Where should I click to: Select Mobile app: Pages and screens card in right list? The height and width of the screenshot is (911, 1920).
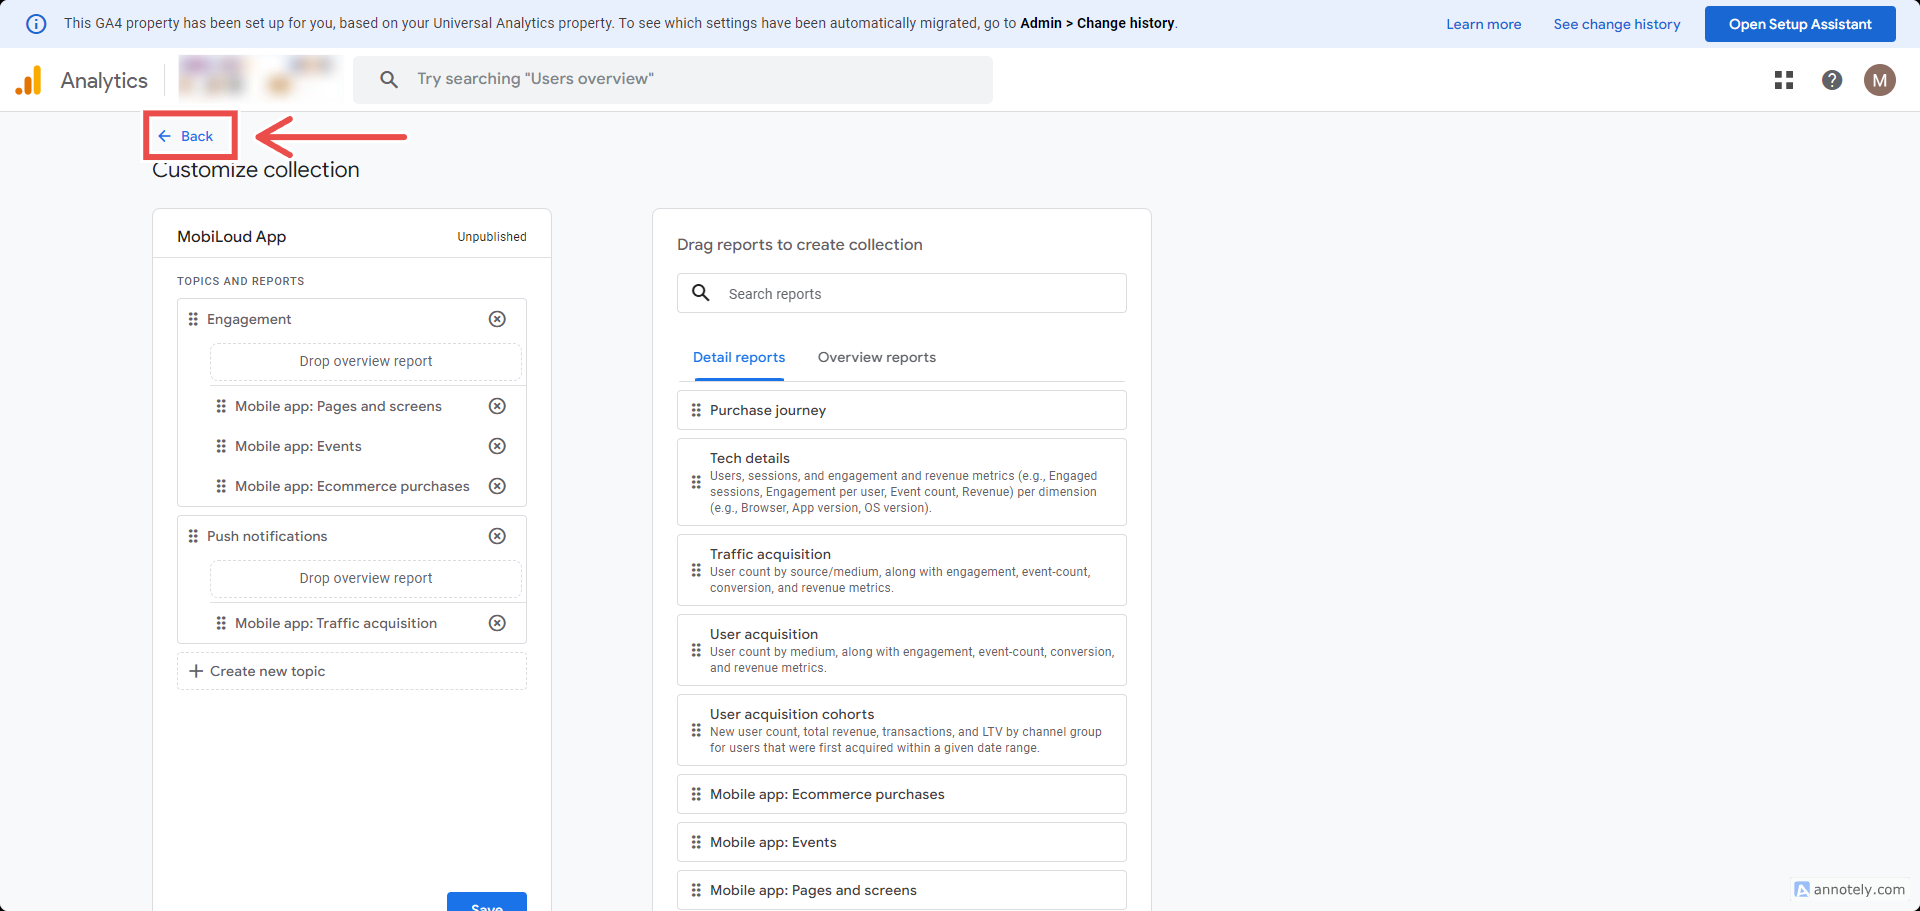click(x=902, y=890)
